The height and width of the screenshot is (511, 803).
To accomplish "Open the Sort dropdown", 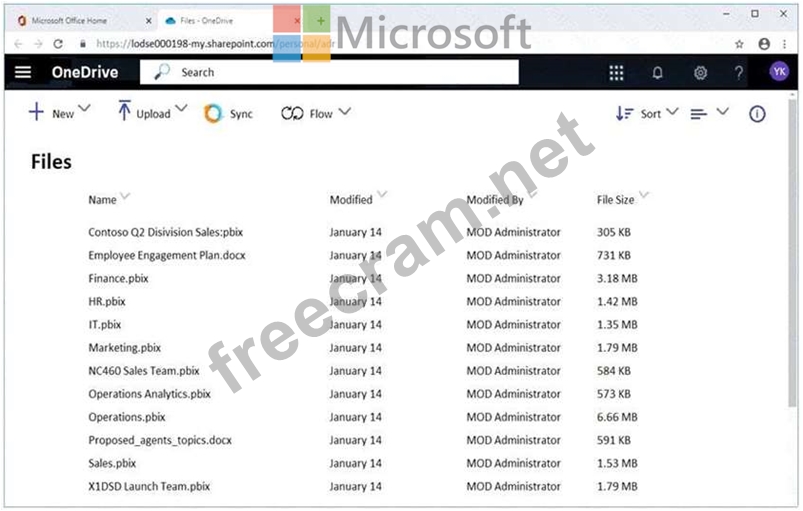I will point(647,113).
